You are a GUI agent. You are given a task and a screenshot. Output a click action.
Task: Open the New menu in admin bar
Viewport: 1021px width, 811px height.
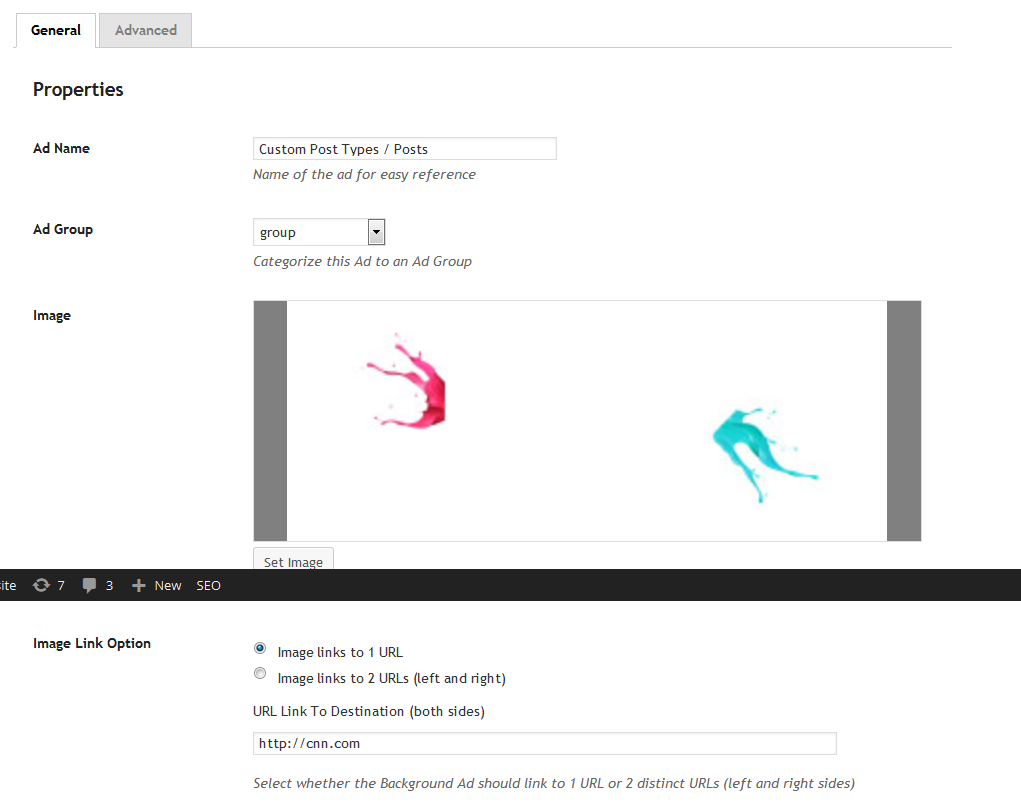tap(168, 586)
